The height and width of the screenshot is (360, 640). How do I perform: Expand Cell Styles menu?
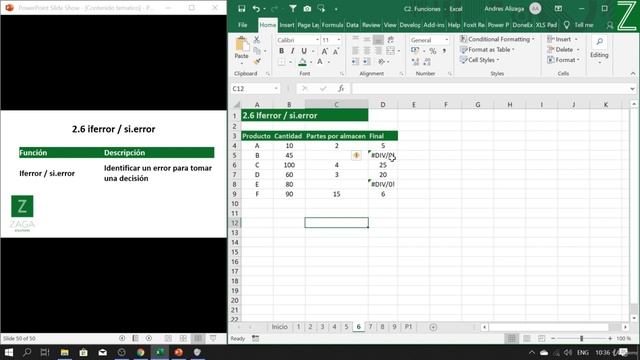click(480, 60)
